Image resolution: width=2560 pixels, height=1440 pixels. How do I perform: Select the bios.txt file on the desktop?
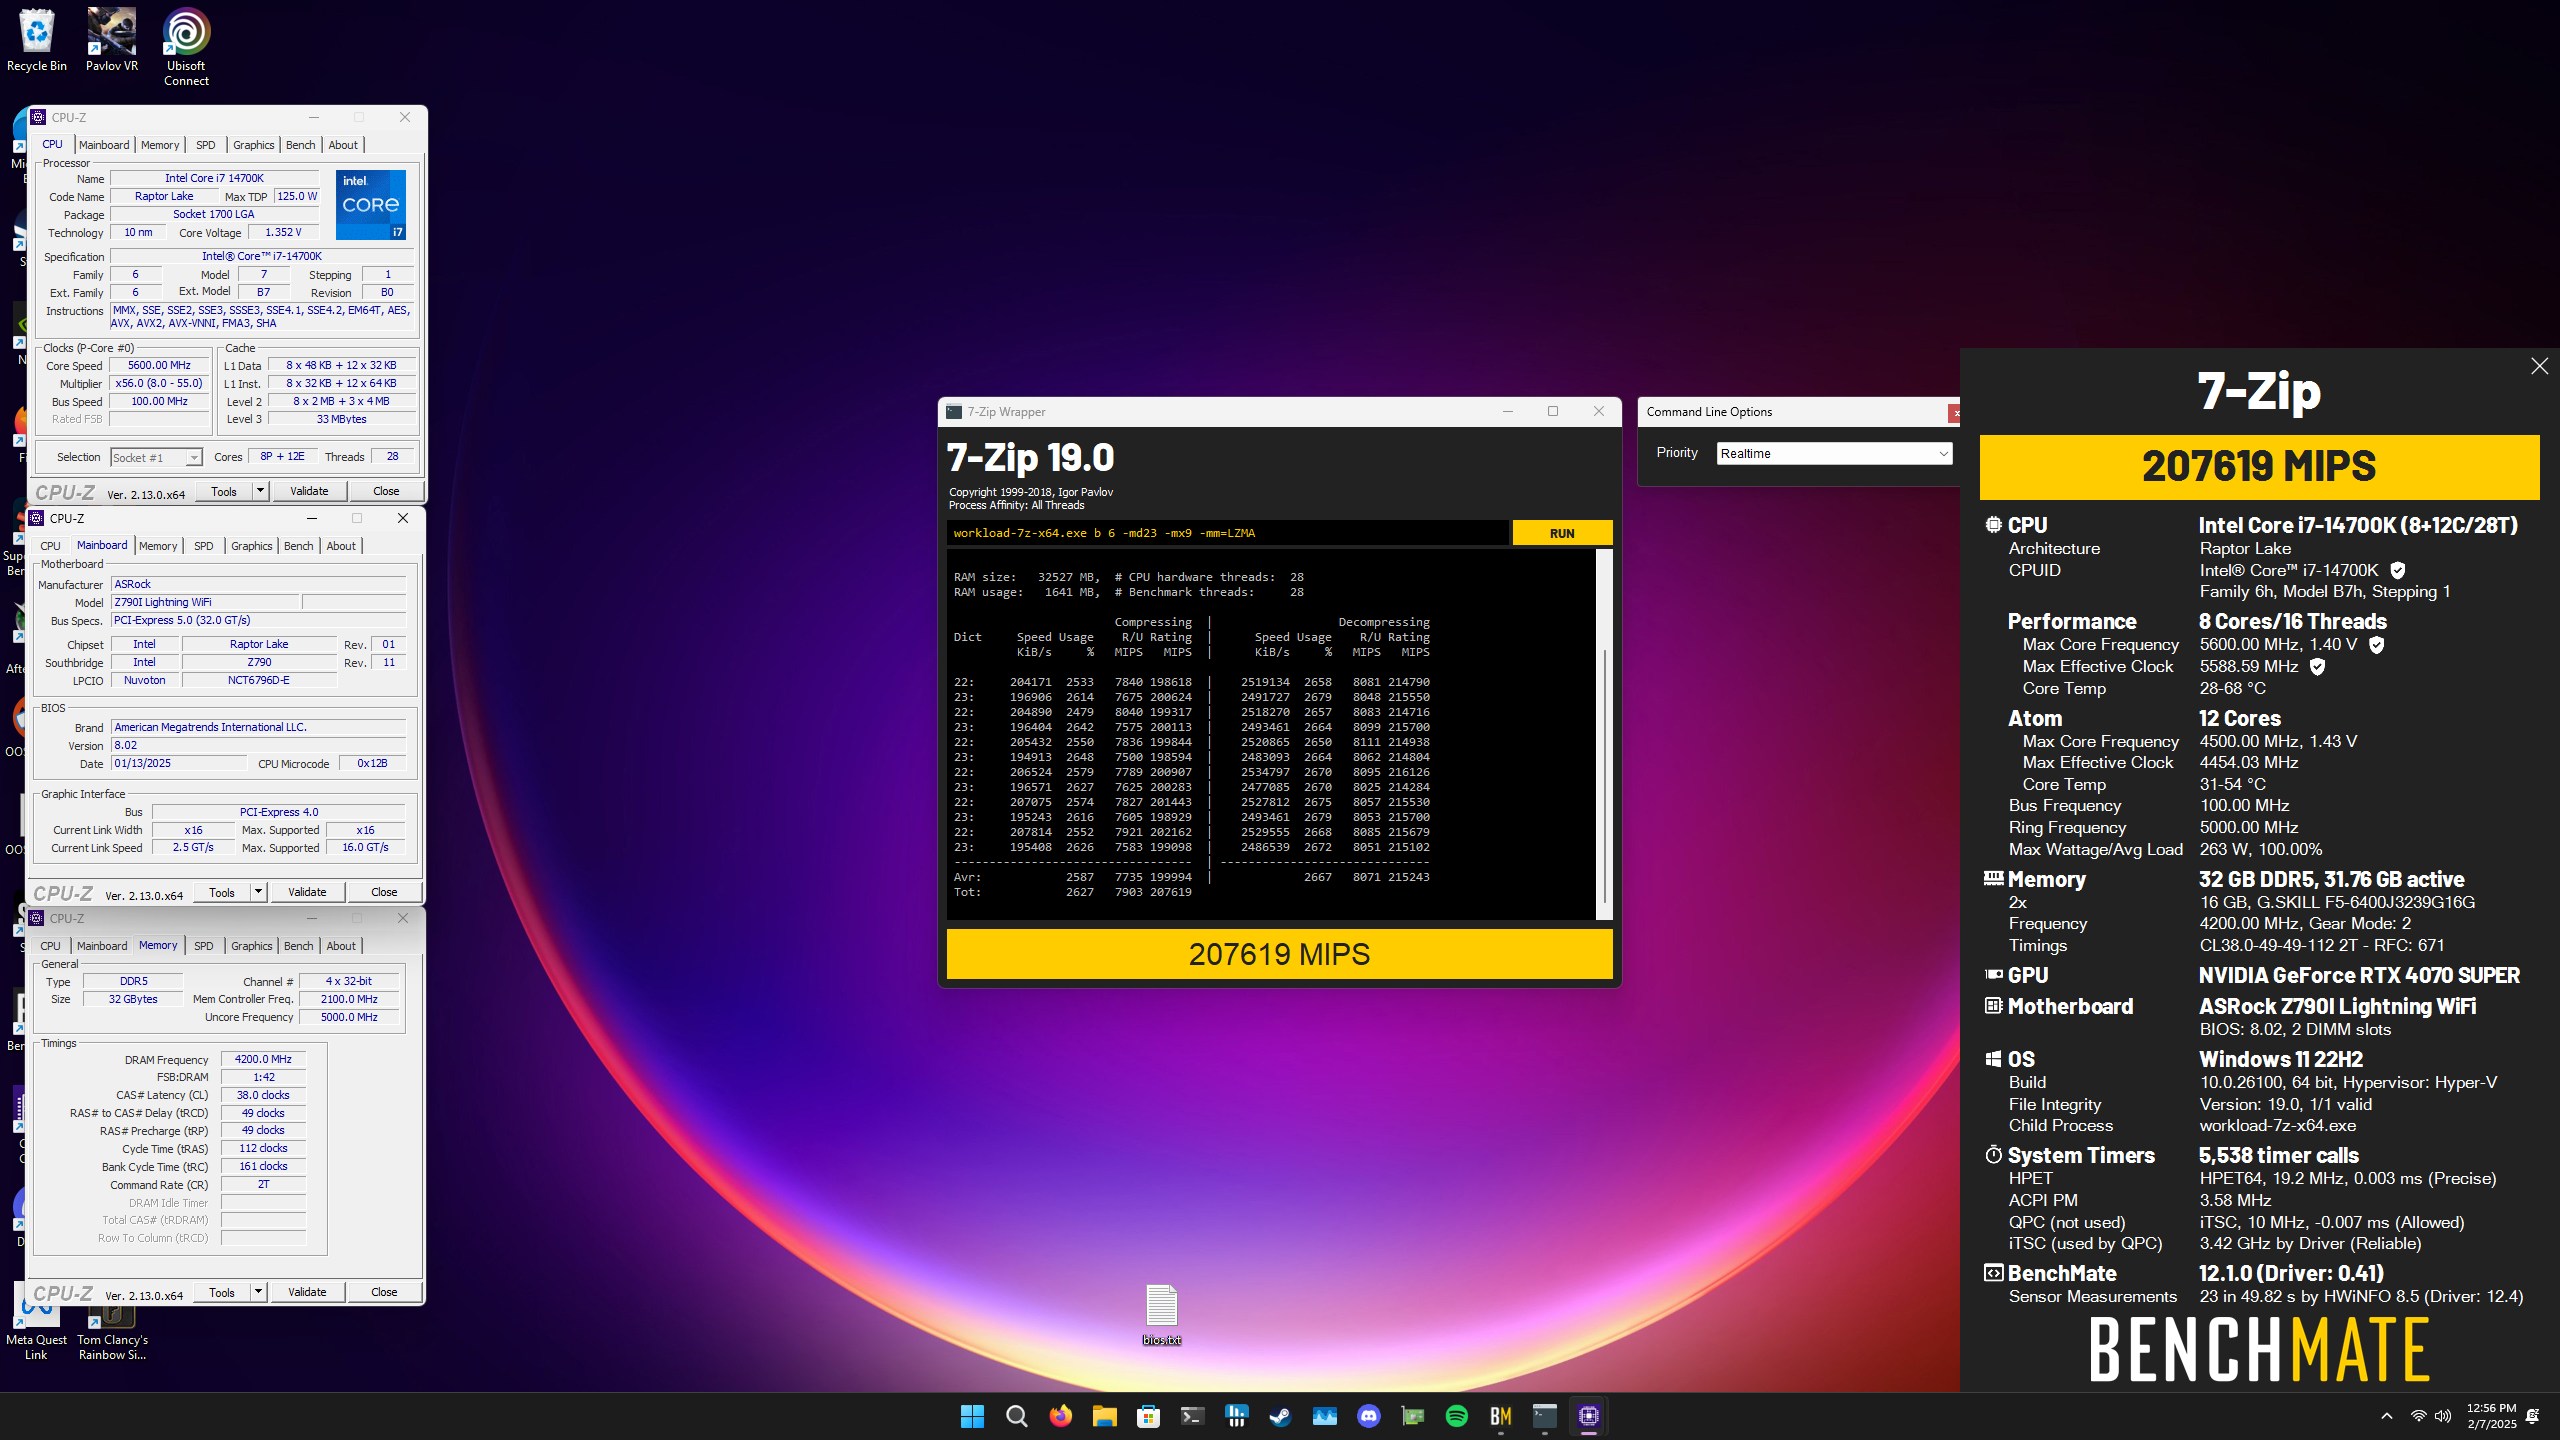pos(1161,1314)
